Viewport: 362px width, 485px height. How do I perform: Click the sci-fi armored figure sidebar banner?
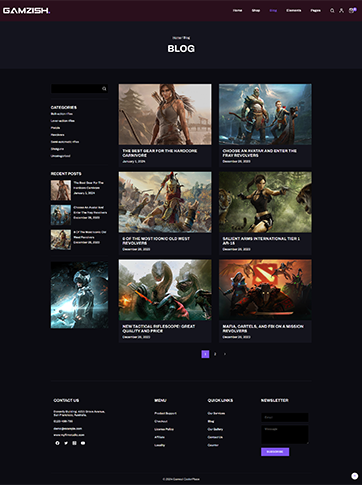[x=79, y=295]
